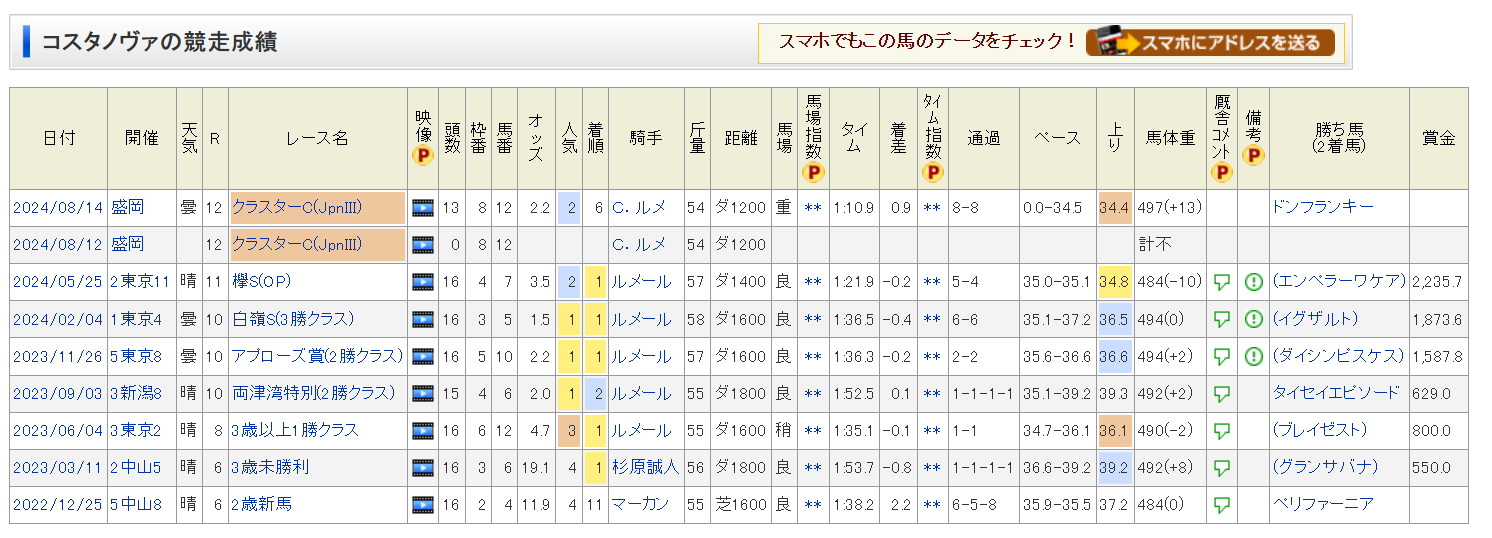1492x538 pixels.
Task: Play video for 欅S(OP) race
Action: tap(423, 282)
